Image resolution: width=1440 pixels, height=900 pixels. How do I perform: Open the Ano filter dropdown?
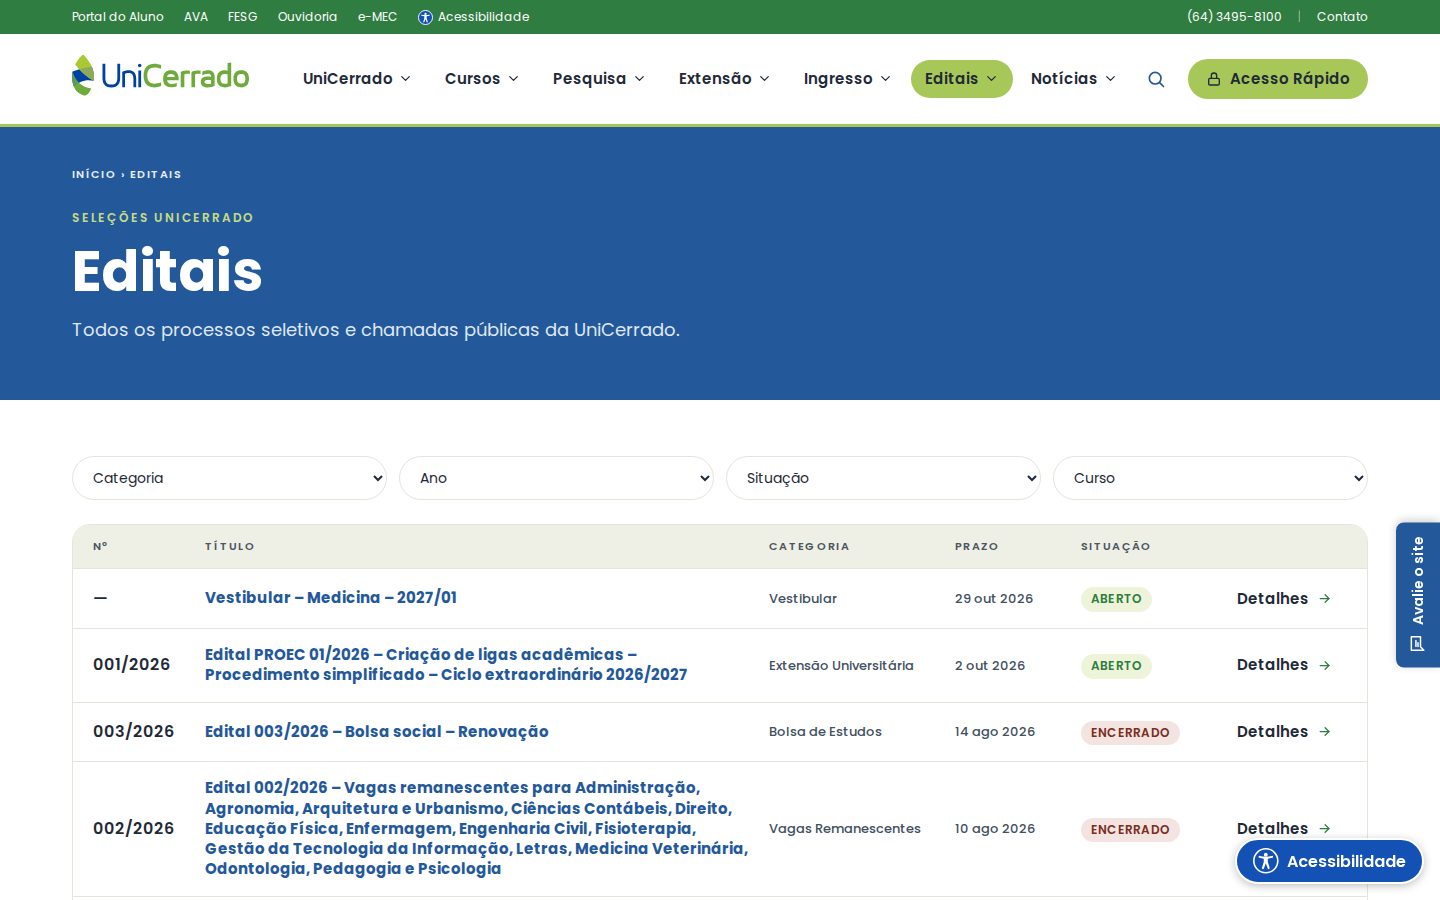[556, 478]
